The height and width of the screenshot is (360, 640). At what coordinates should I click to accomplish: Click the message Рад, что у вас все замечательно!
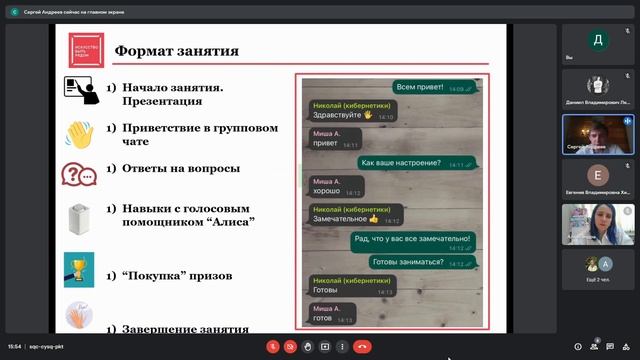(x=413, y=242)
